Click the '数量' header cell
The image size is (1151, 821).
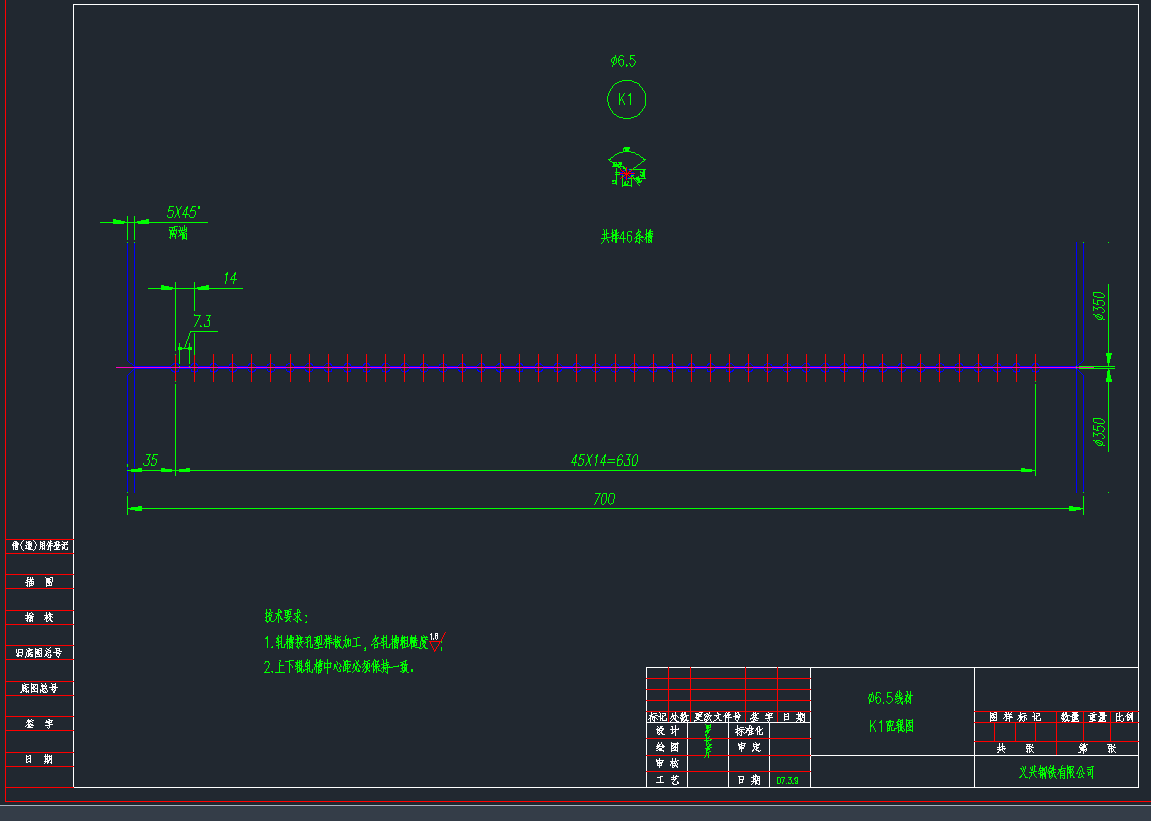pyautogui.click(x=1070, y=717)
